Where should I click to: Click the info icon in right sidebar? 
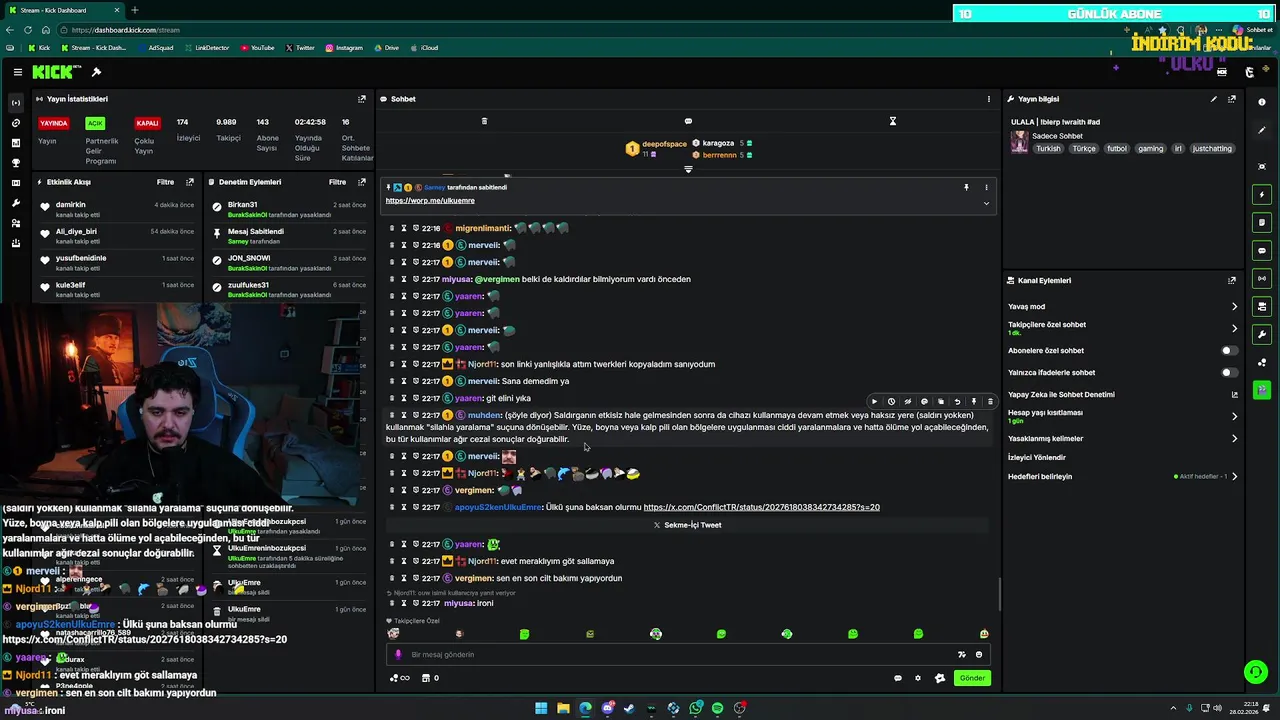pyautogui.click(x=1262, y=102)
